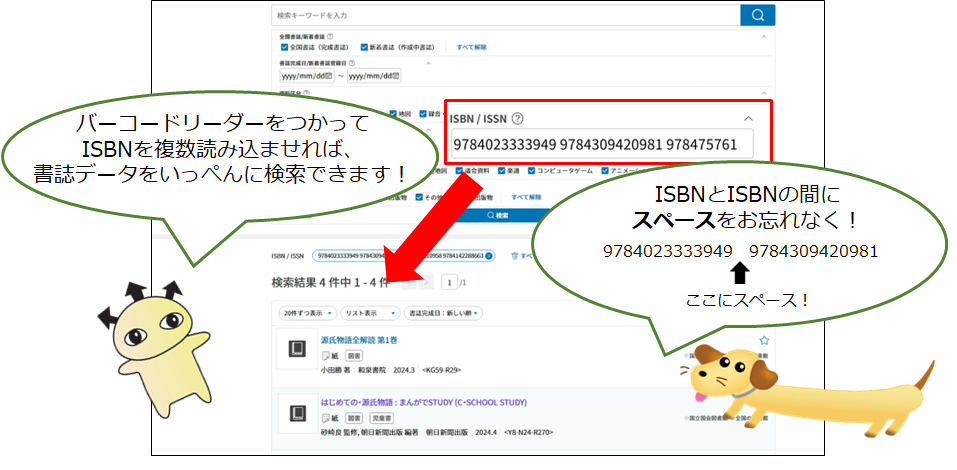Click the end date yyyy/mm/dd field
957x470 pixels.
pyautogui.click(x=374, y=76)
